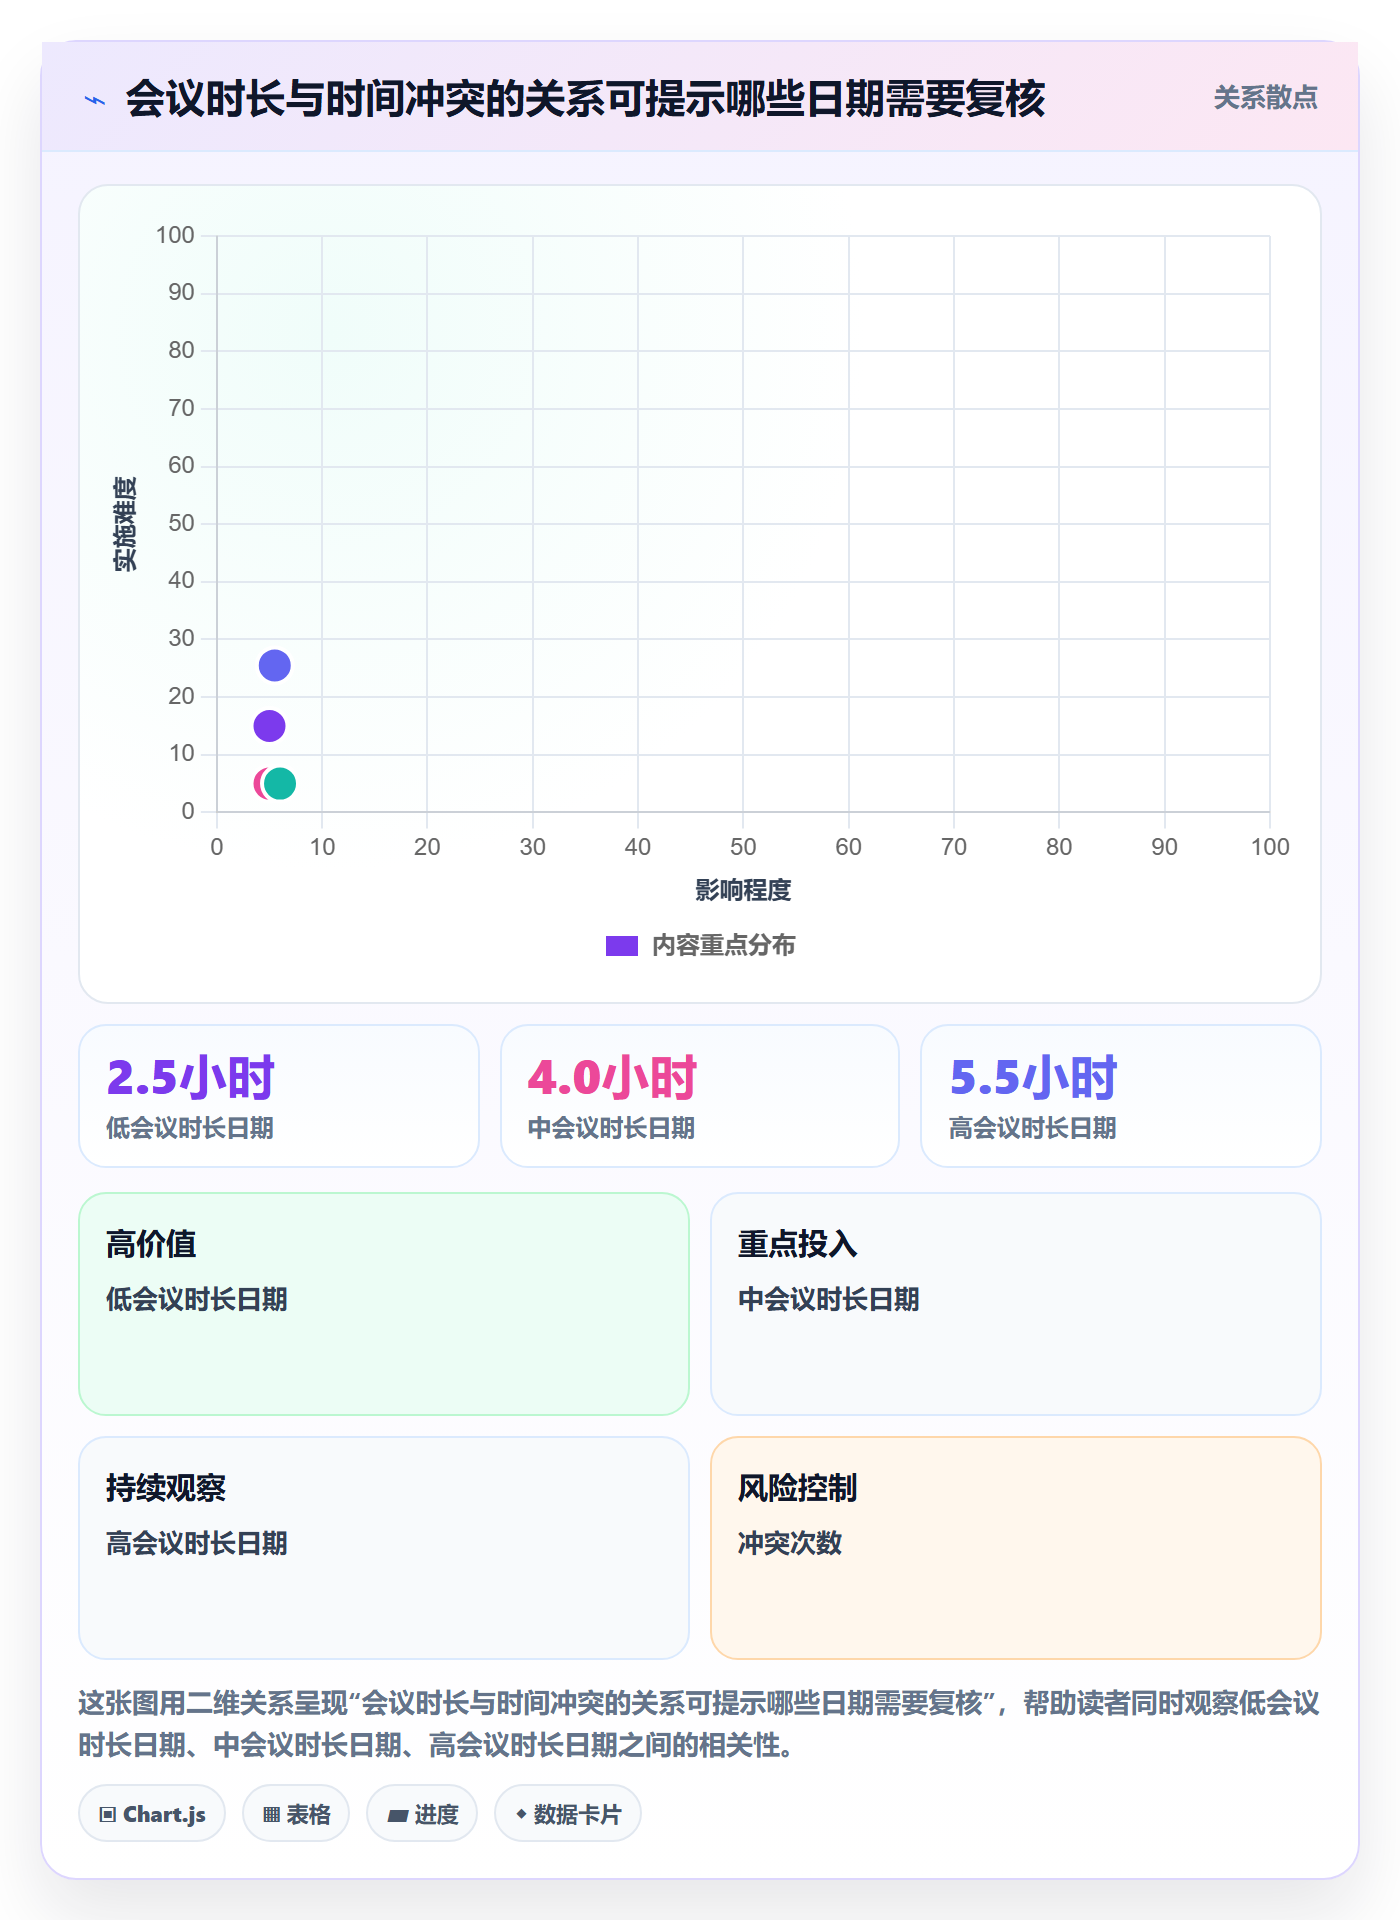Open the 2.5小时 stat card

(x=279, y=1096)
